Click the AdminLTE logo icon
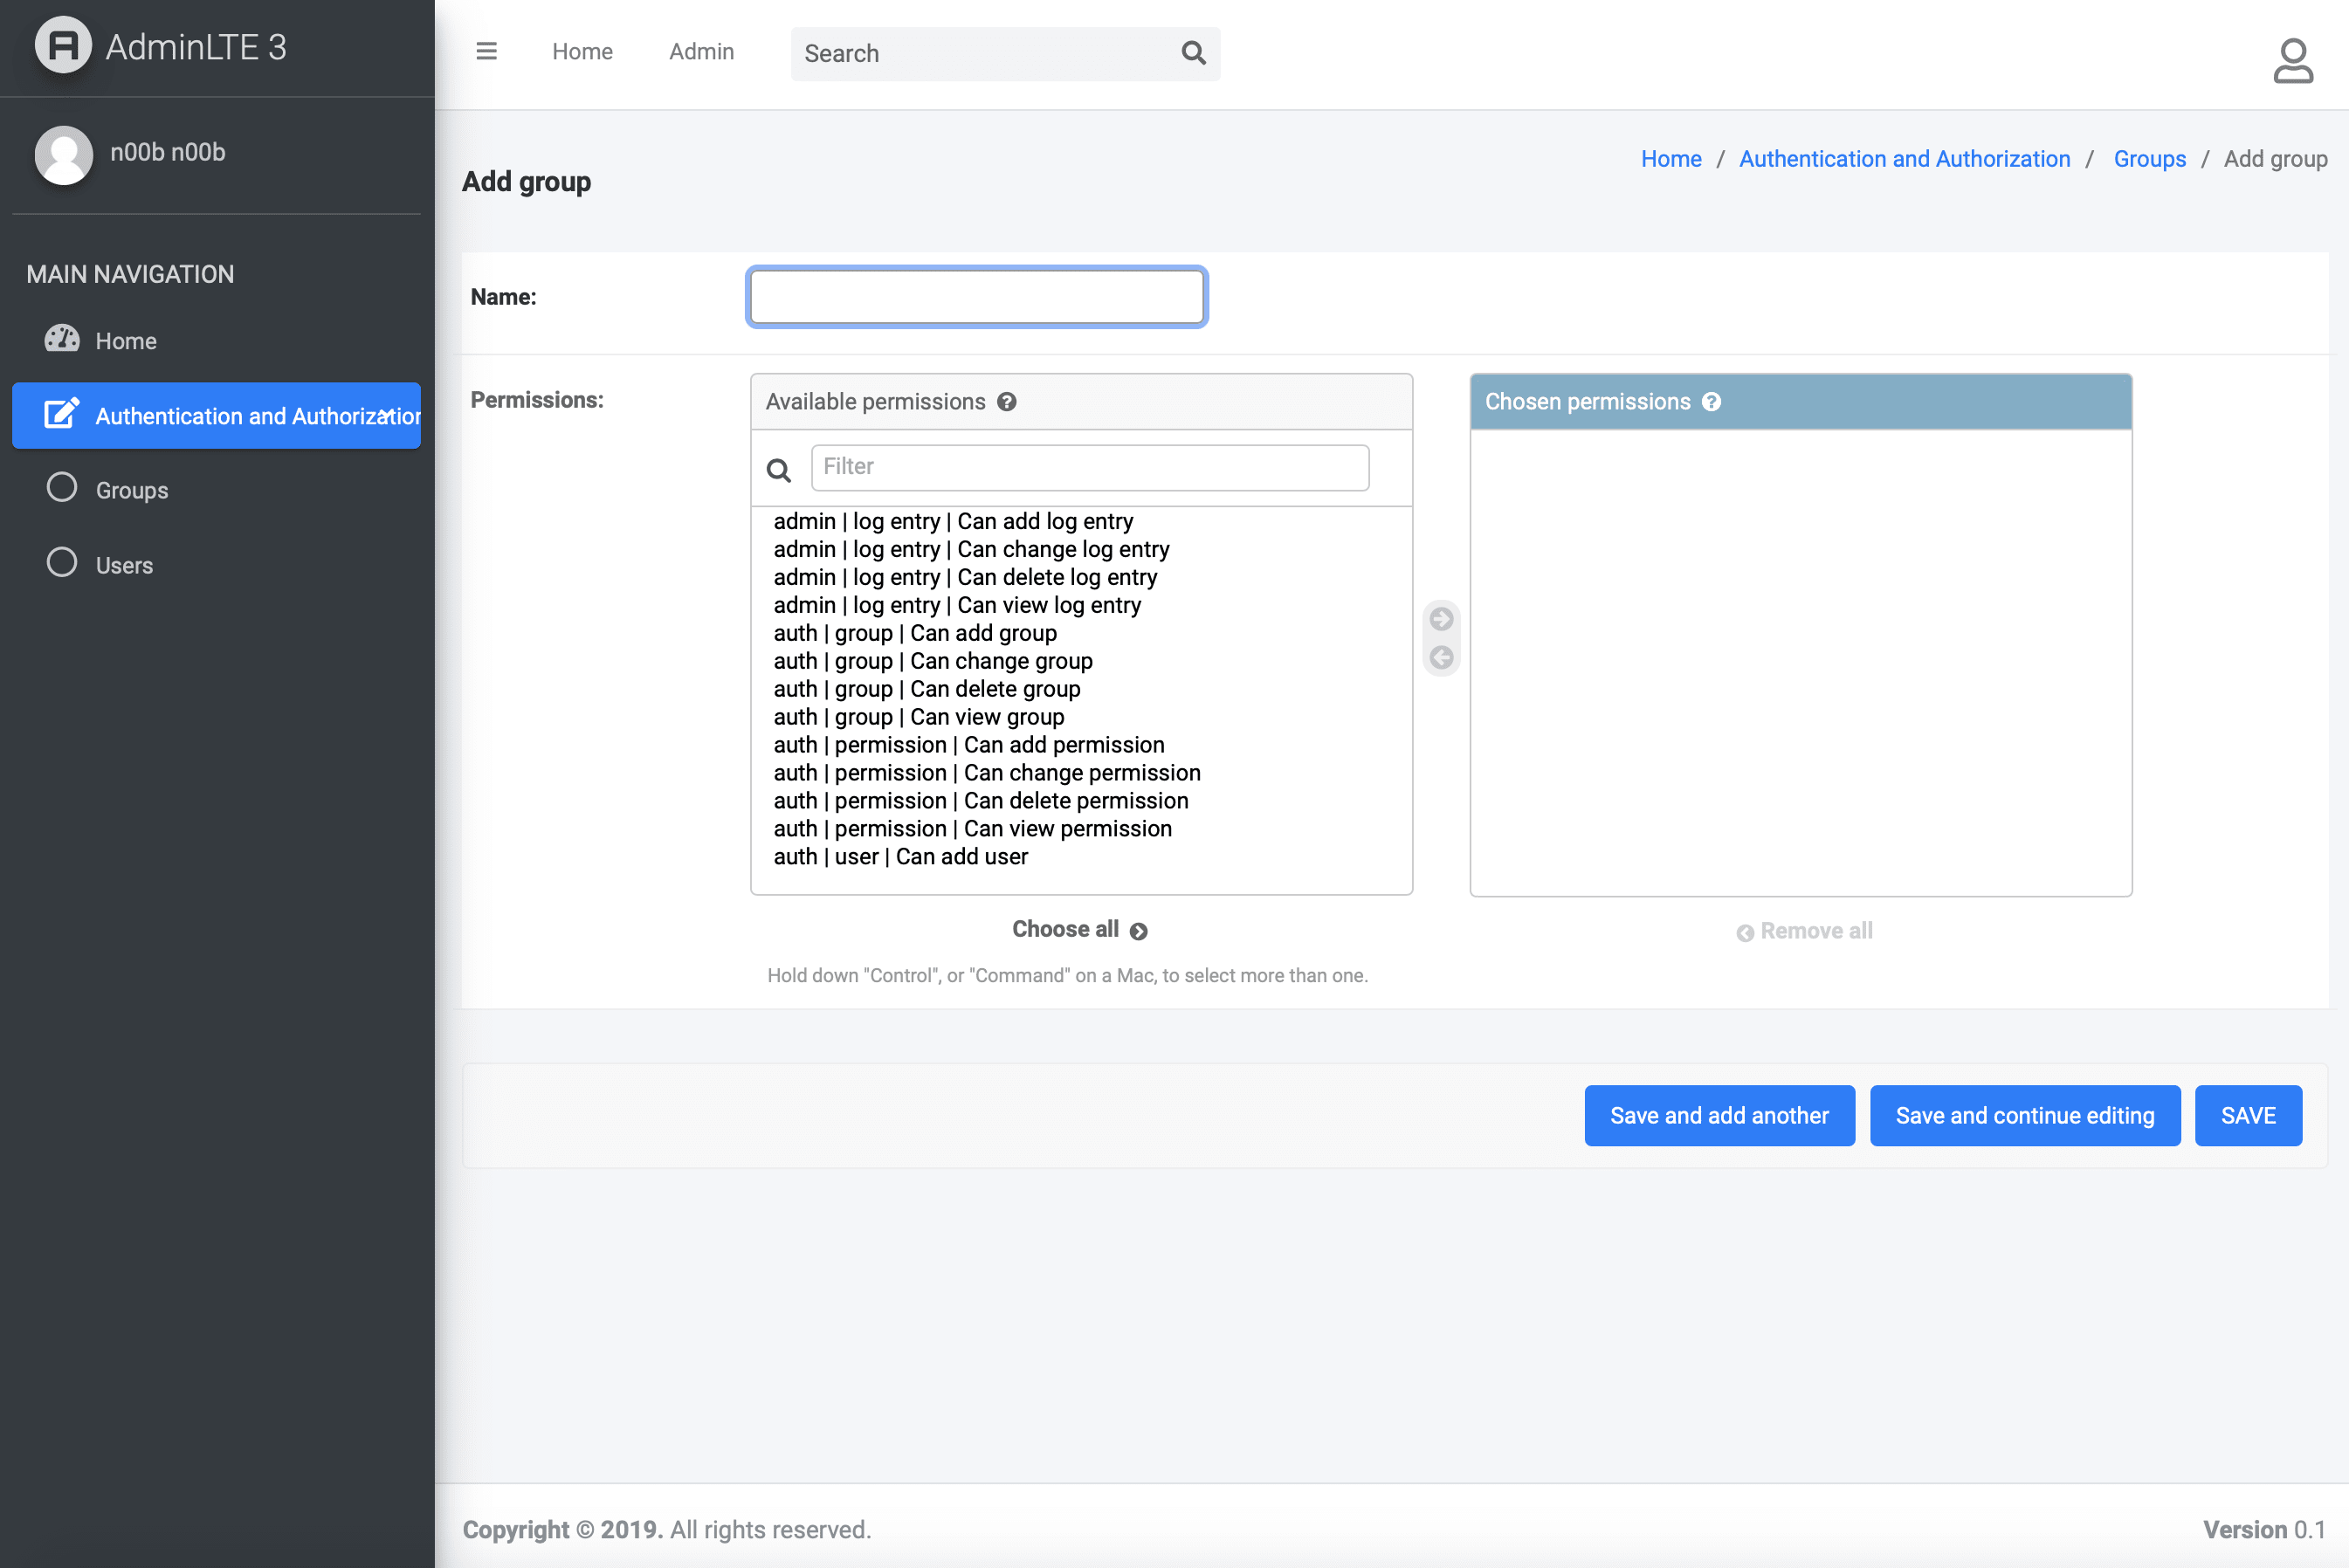Image resolution: width=2349 pixels, height=1568 pixels. [63, 44]
